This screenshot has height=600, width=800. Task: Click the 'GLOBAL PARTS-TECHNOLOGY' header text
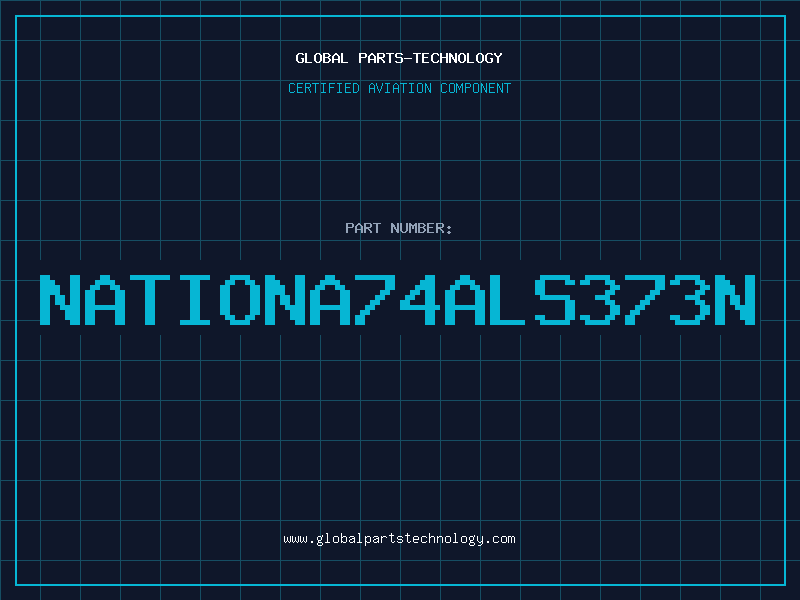click(399, 58)
